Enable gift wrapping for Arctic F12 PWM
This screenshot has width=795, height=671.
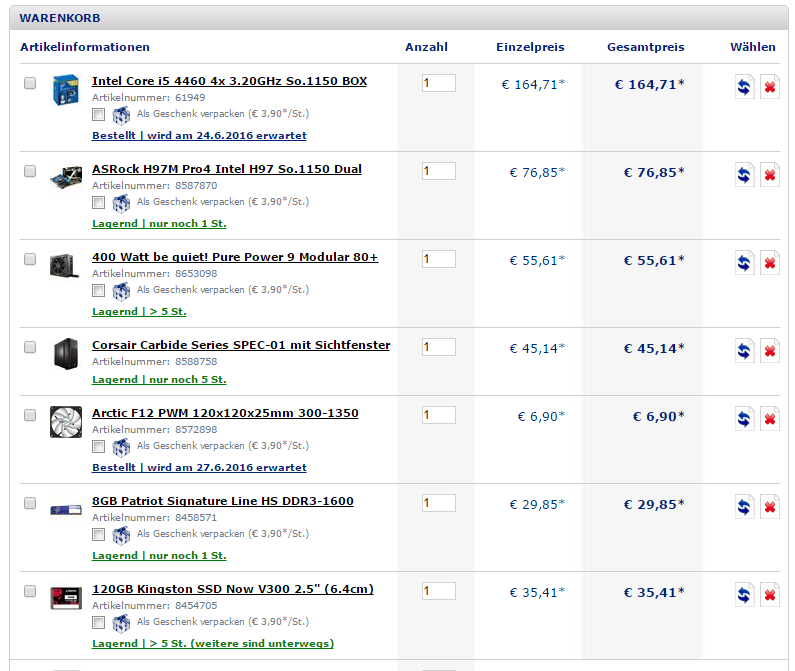[98, 447]
